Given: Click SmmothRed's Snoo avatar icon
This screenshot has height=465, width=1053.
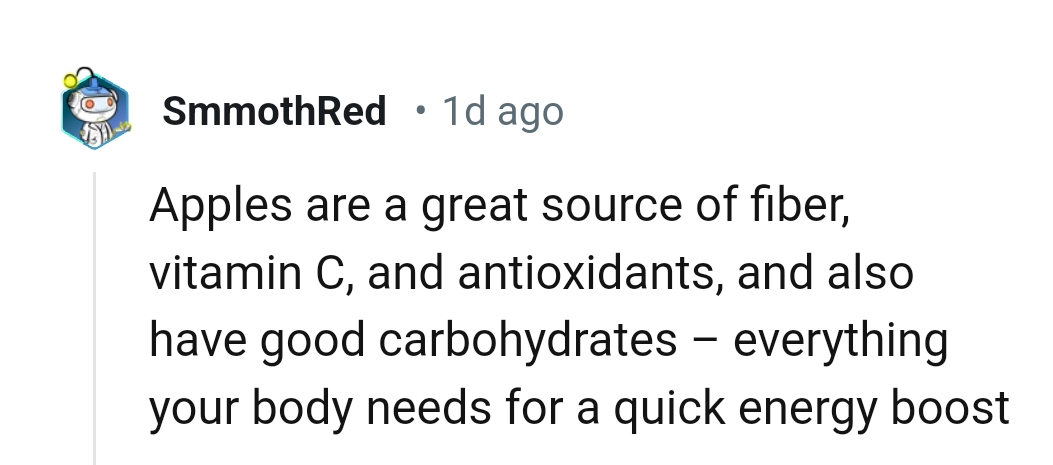Looking at the screenshot, I should click(95, 114).
